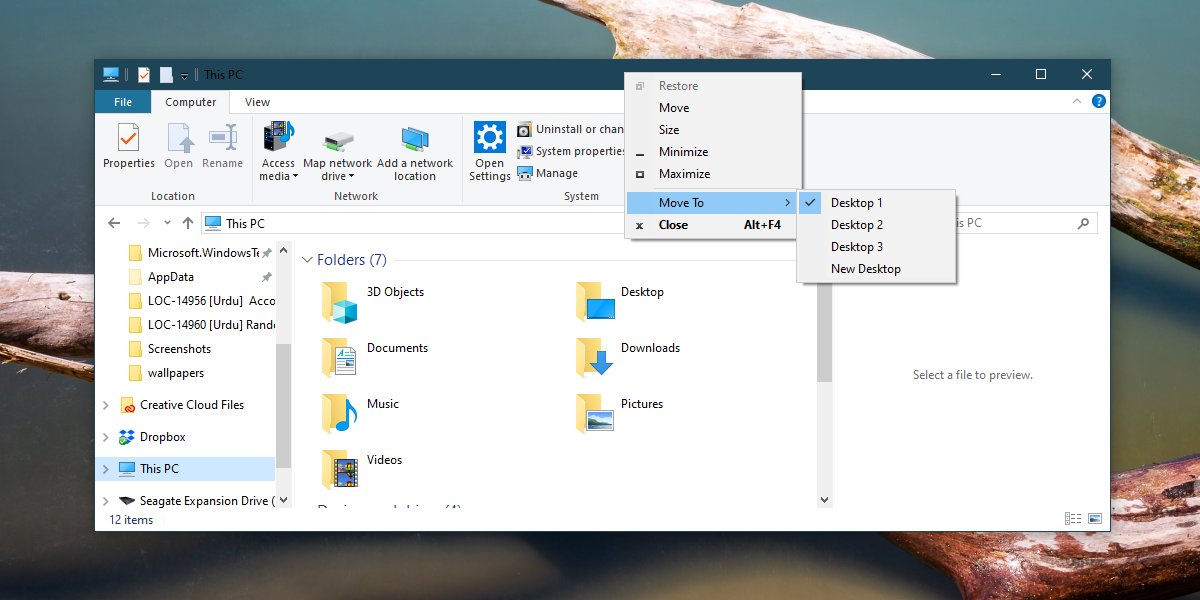Choose New Desktop from the submenu
Image resolution: width=1200 pixels, height=600 pixels.
pos(868,268)
